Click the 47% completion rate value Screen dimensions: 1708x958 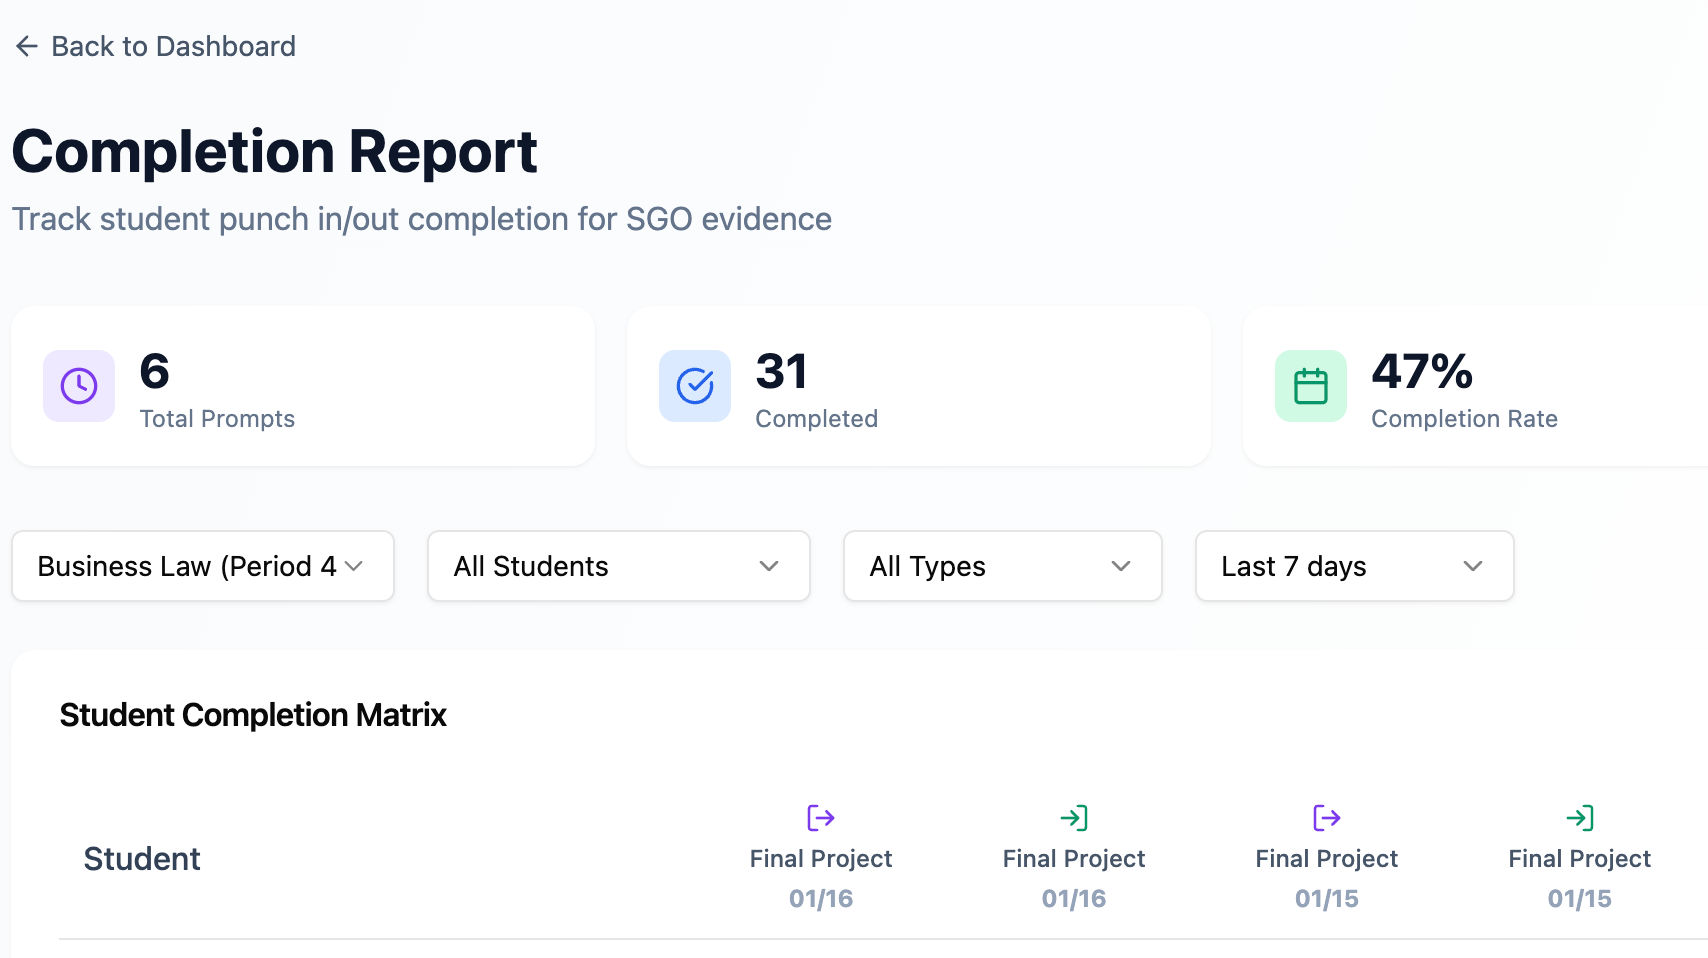(1422, 372)
